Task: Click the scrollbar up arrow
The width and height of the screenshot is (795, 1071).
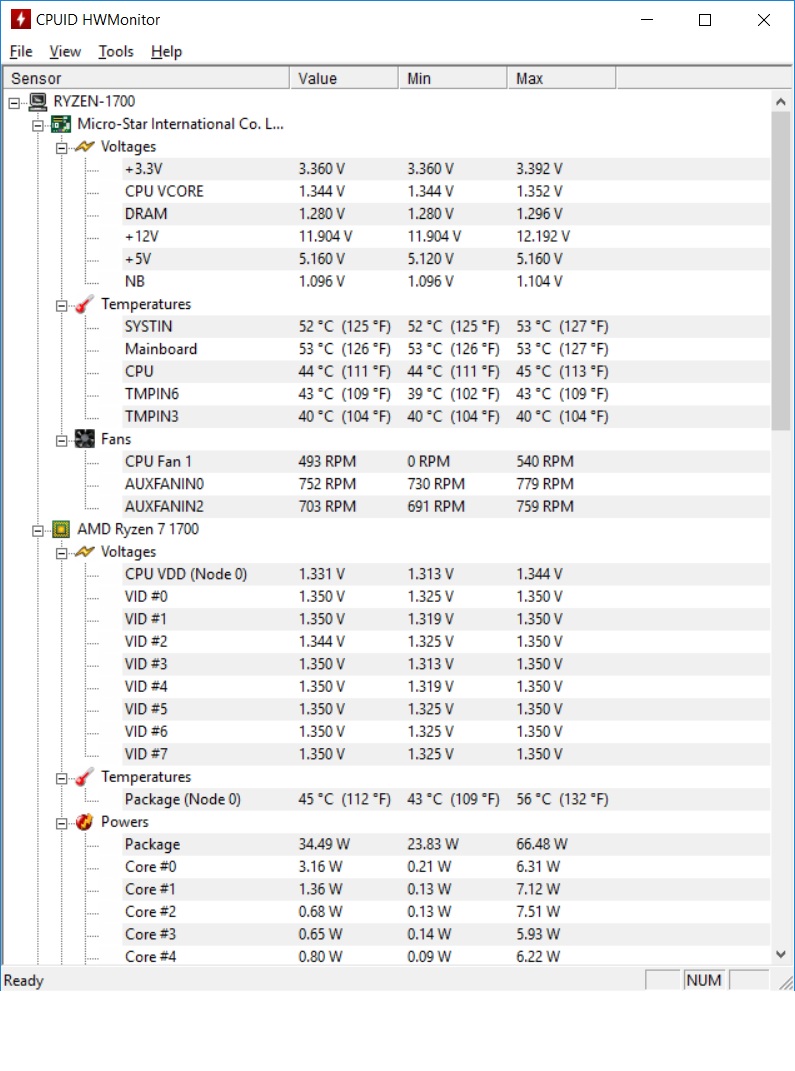Action: click(781, 102)
